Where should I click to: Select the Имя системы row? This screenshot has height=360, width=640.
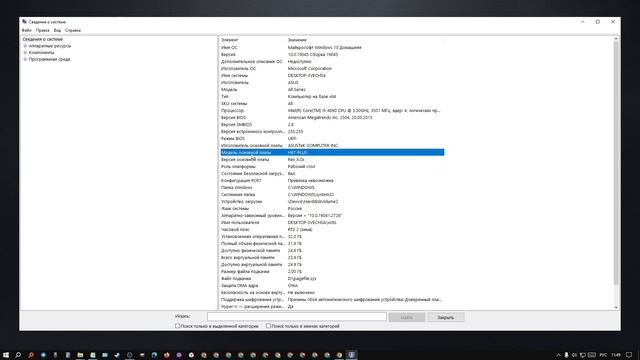click(x=332, y=76)
